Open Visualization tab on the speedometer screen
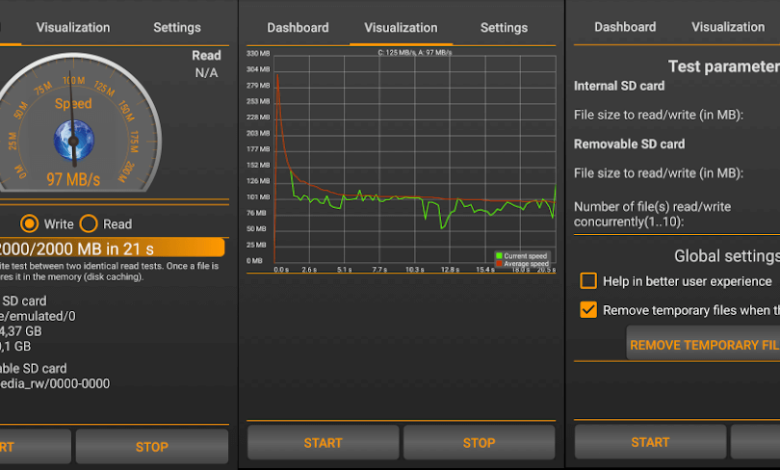Image resolution: width=780 pixels, height=470 pixels. [x=73, y=28]
